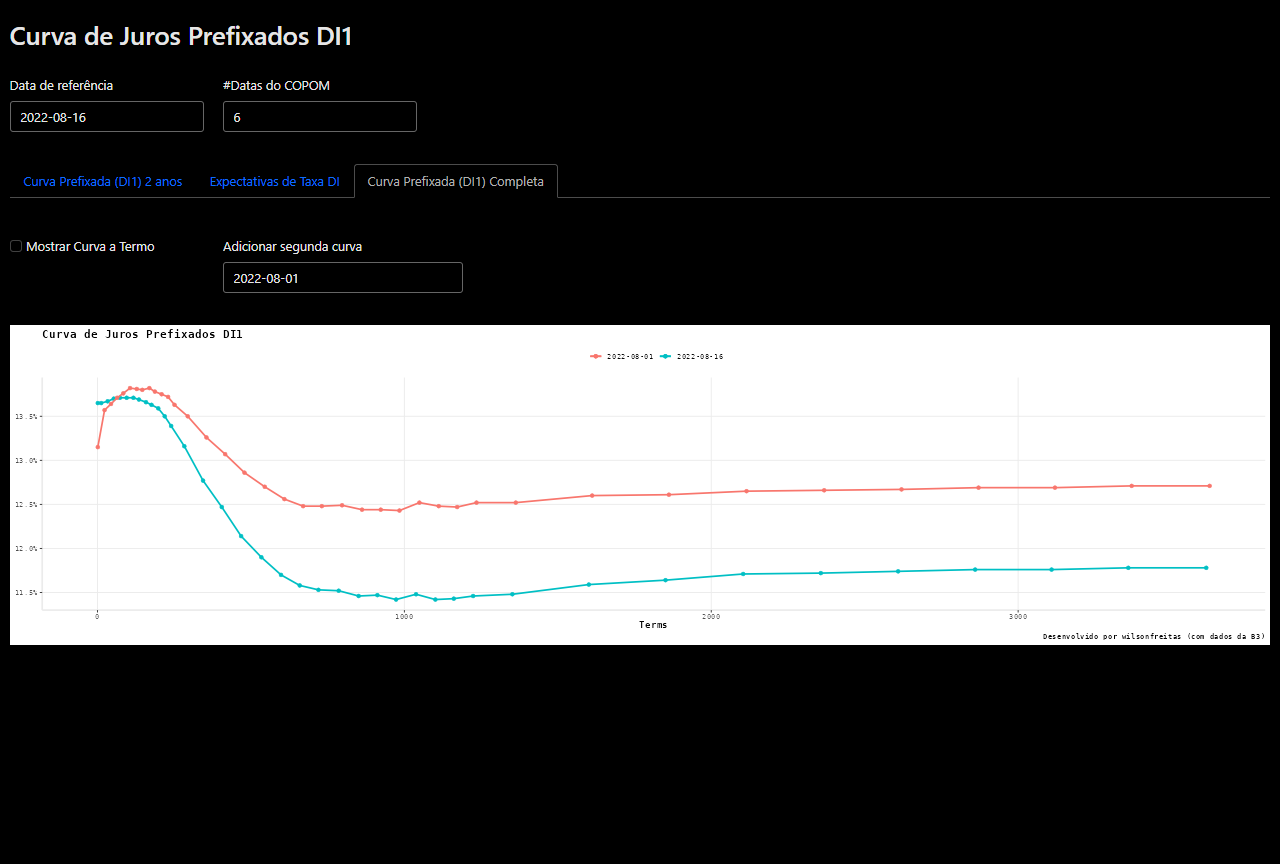Select the rightmost teal curve data point
The image size is (1280, 864).
[x=1206, y=568]
